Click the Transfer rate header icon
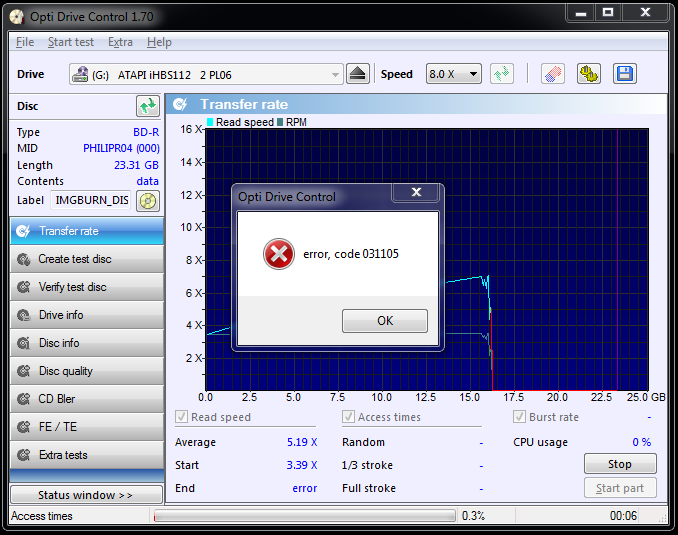This screenshot has width=678, height=535. [180, 104]
